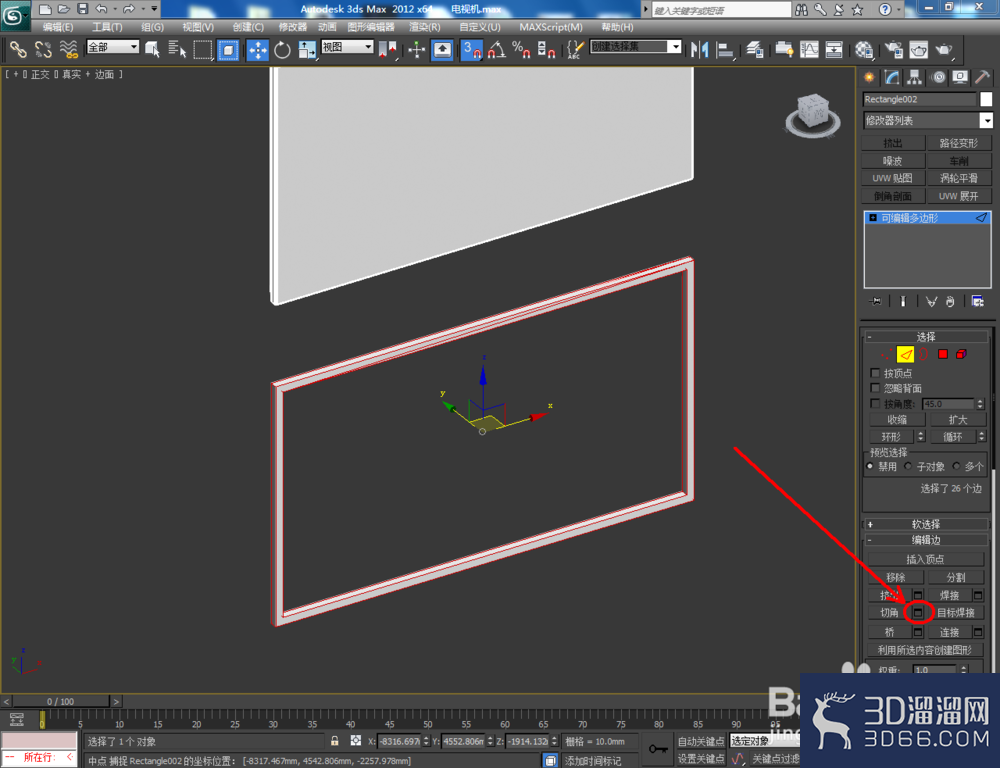Activate Bind to Space Warp tool
This screenshot has height=768, width=1000.
coord(68,49)
